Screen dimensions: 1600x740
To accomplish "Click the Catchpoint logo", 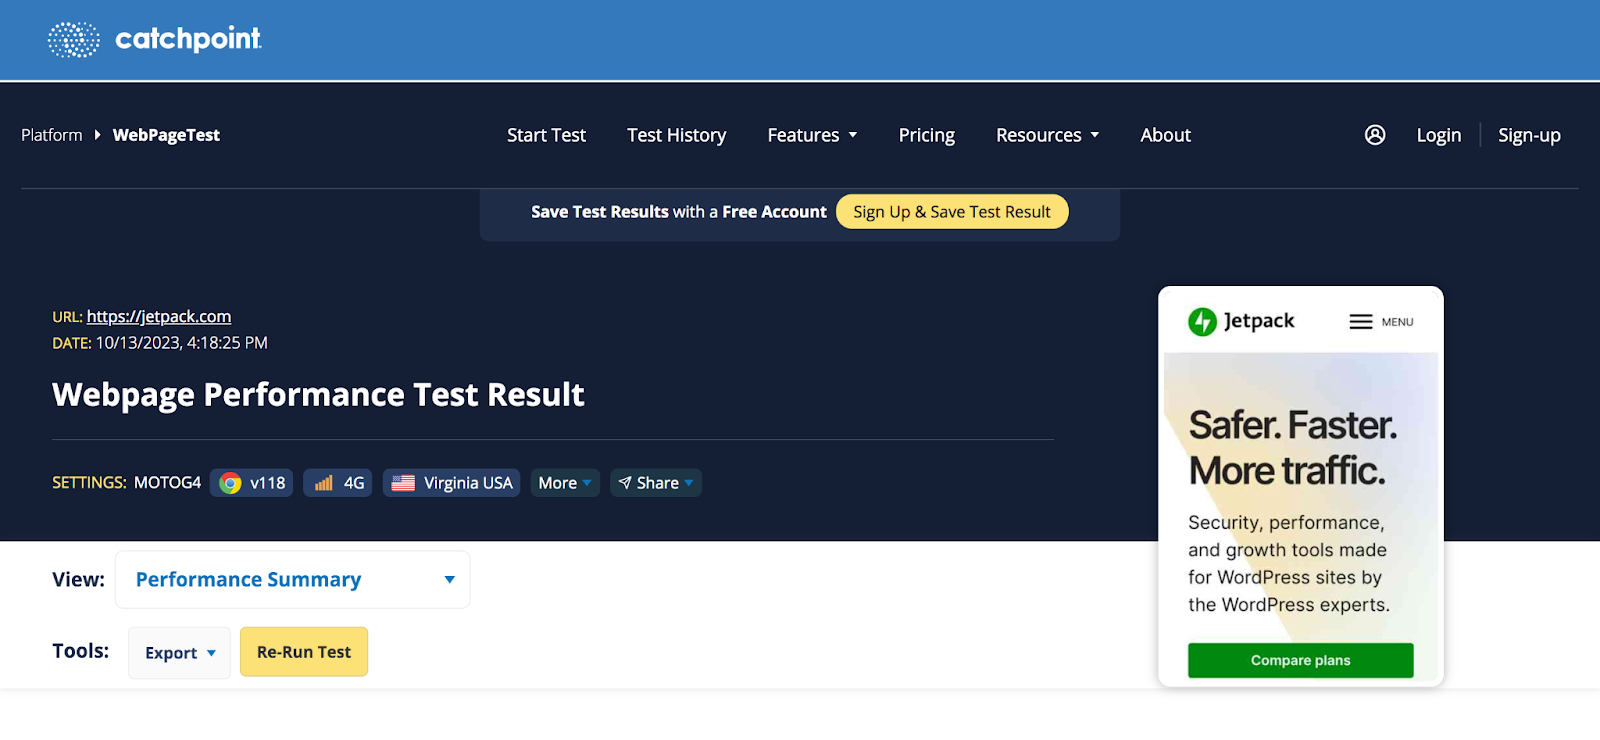I will pyautogui.click(x=155, y=39).
